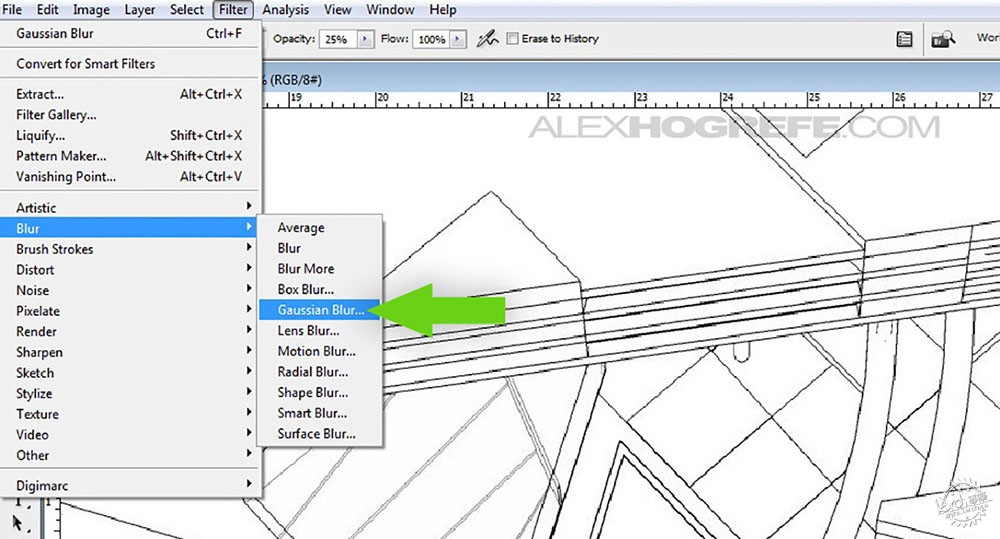Open the Lens Blur dialog
The image size is (1000, 539).
[x=320, y=330]
